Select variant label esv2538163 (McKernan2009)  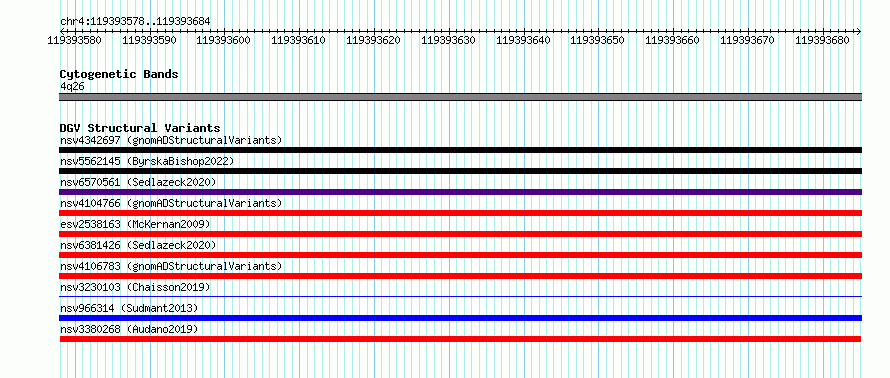[x=135, y=224]
